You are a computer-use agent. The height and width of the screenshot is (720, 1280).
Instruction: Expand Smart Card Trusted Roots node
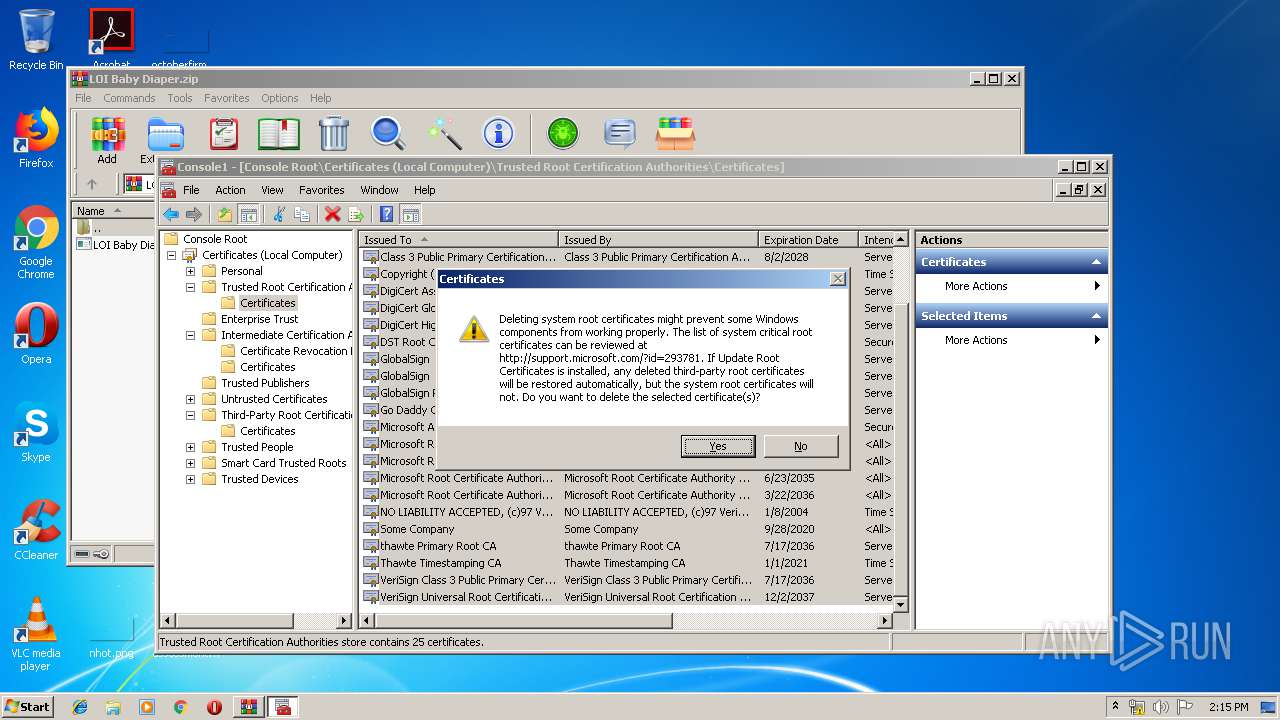point(190,463)
